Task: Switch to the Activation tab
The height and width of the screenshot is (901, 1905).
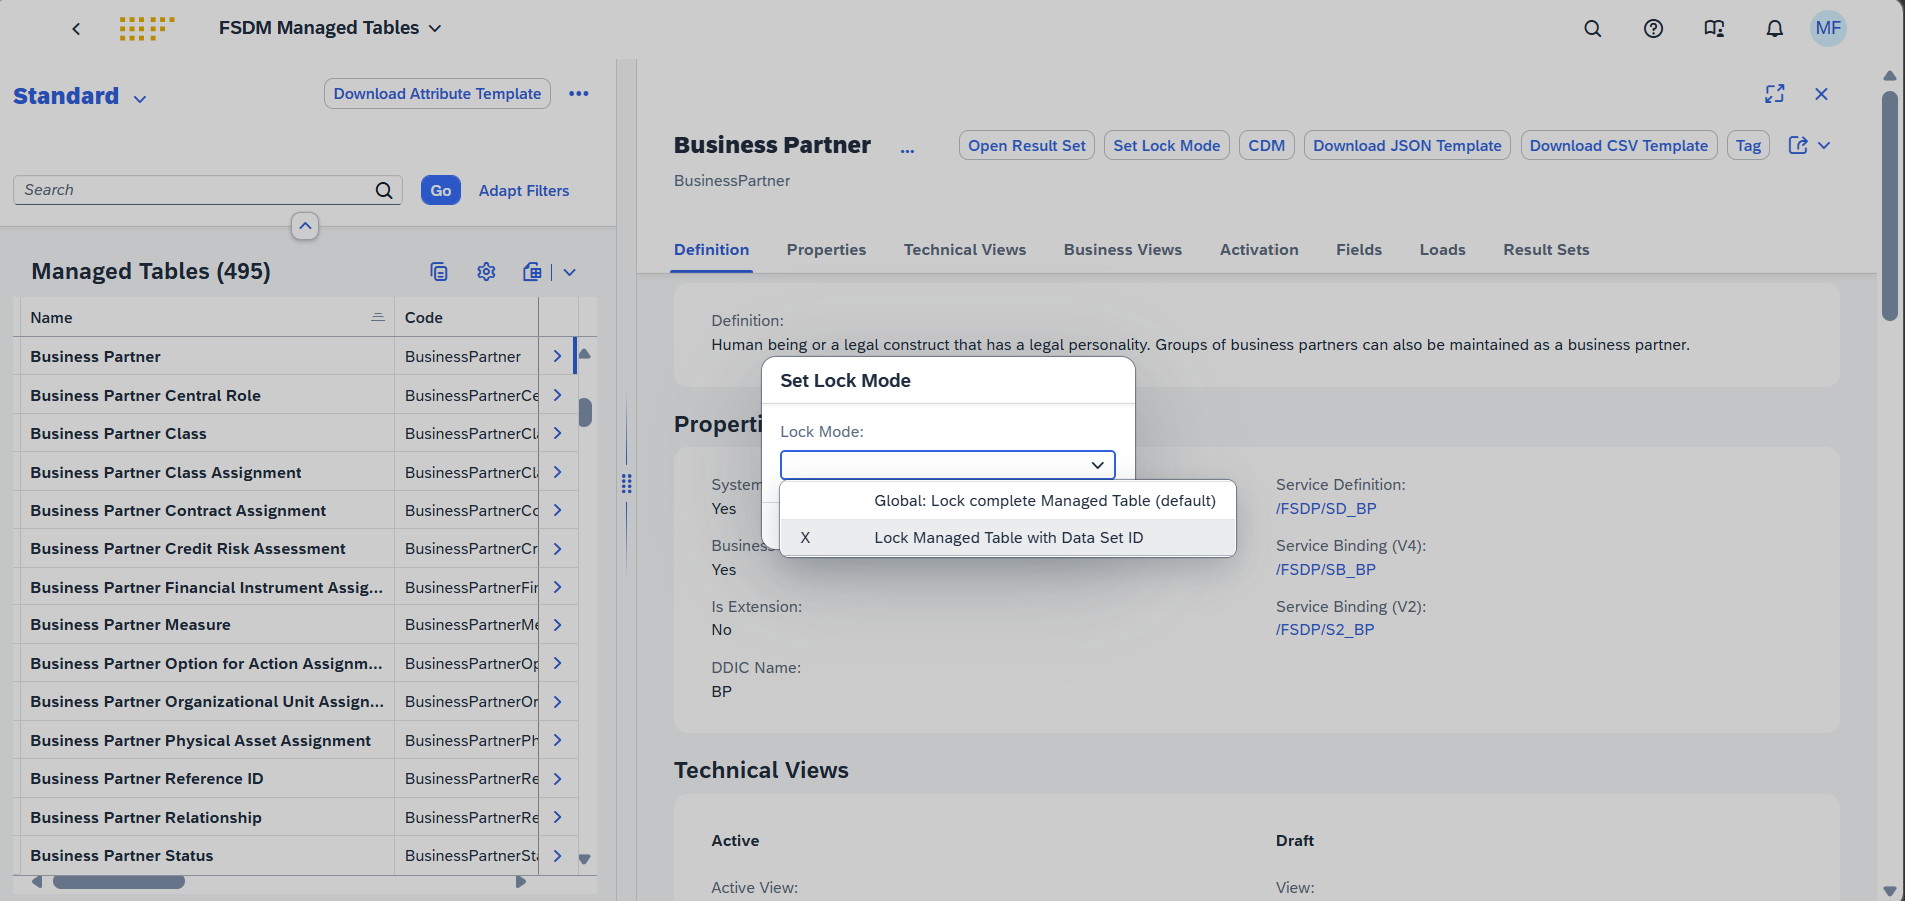Action: point(1259,250)
